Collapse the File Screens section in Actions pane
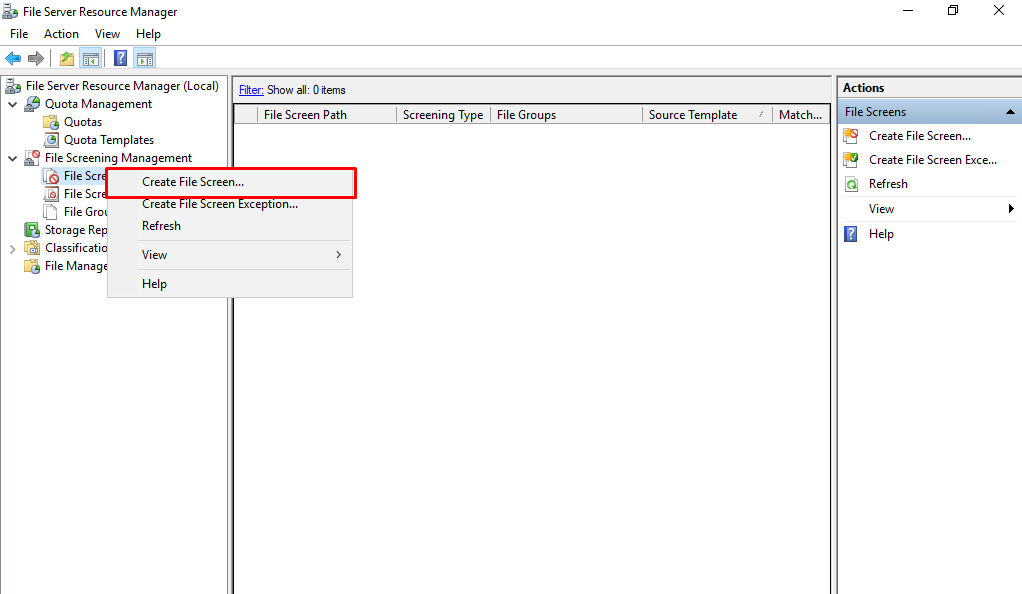Viewport: 1022px width, 594px height. [1010, 112]
